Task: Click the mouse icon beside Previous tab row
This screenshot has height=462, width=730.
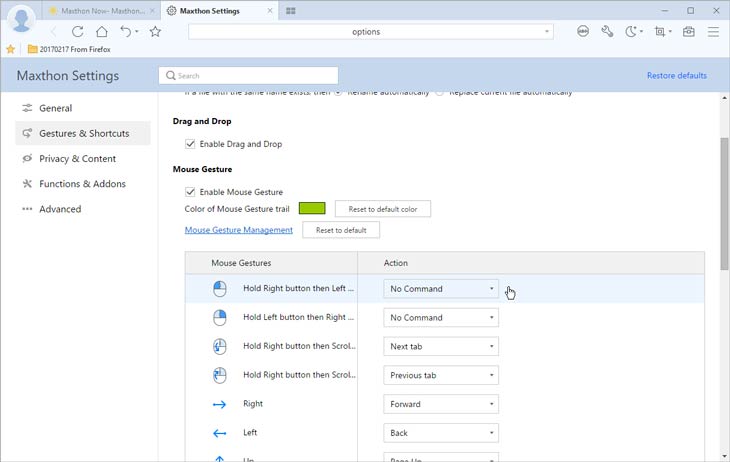Action: click(x=220, y=375)
